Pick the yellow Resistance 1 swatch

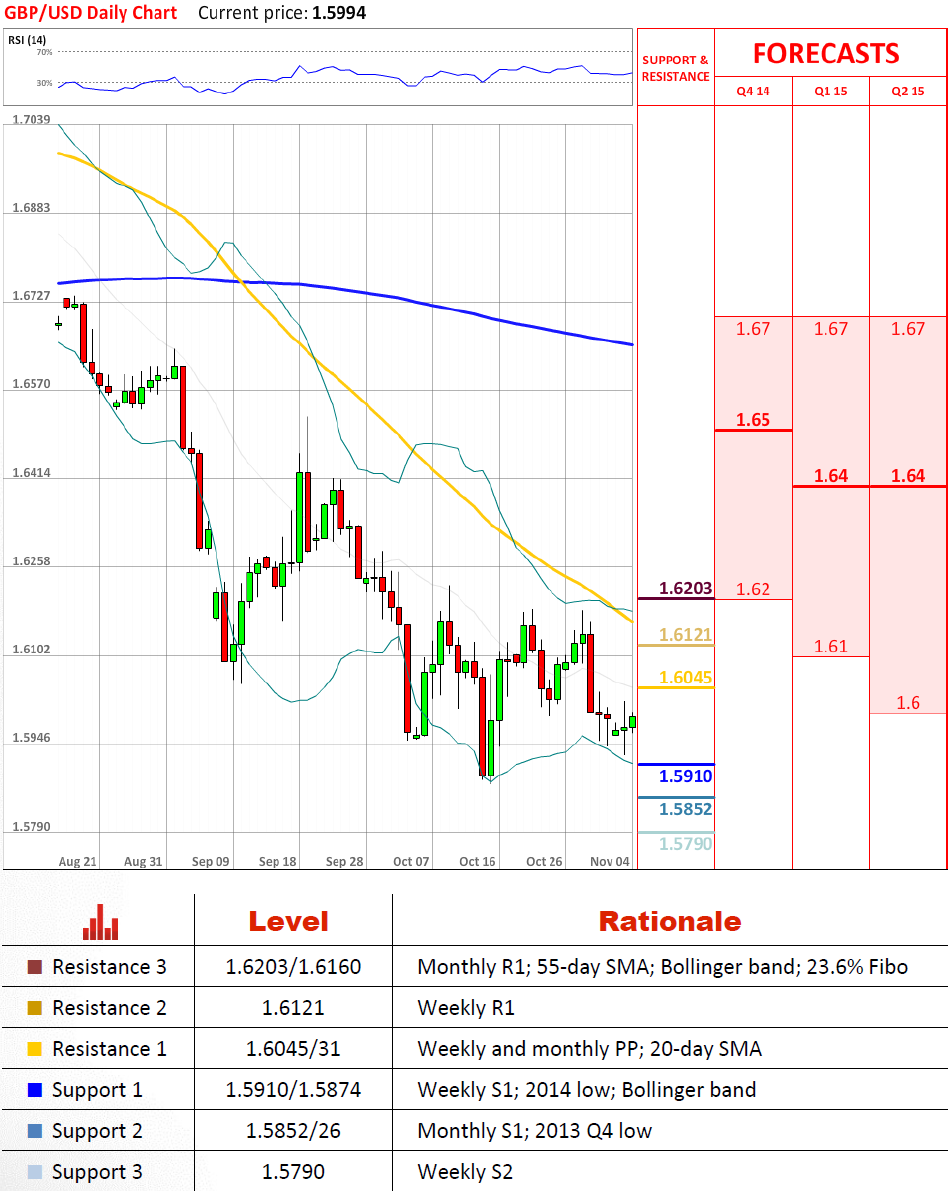coord(35,1049)
